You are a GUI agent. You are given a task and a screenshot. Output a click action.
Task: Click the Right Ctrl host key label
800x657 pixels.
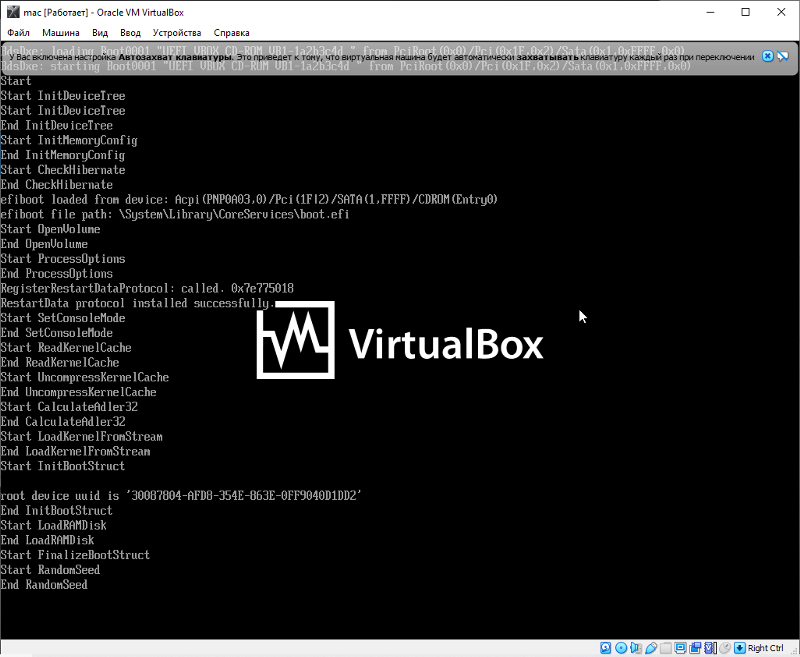(765, 648)
